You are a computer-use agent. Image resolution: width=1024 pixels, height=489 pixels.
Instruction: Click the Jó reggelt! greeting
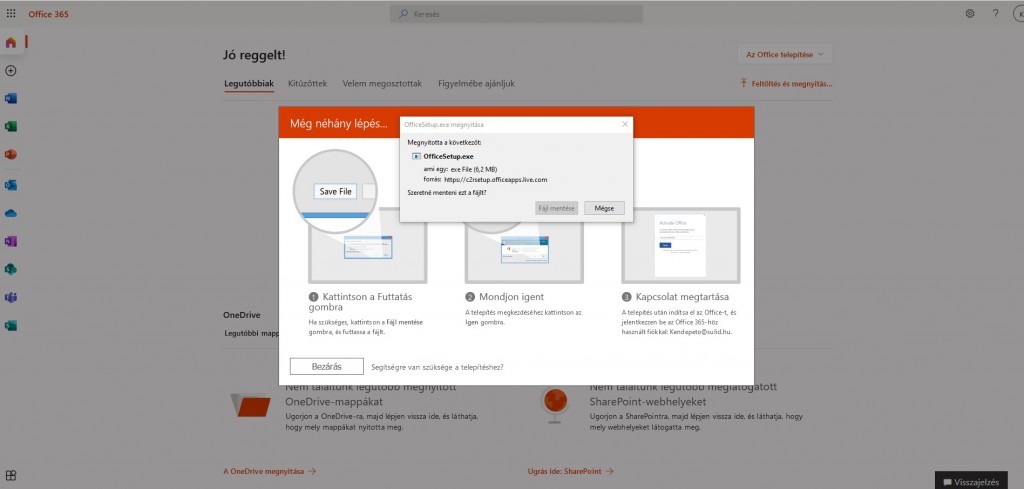click(254, 55)
